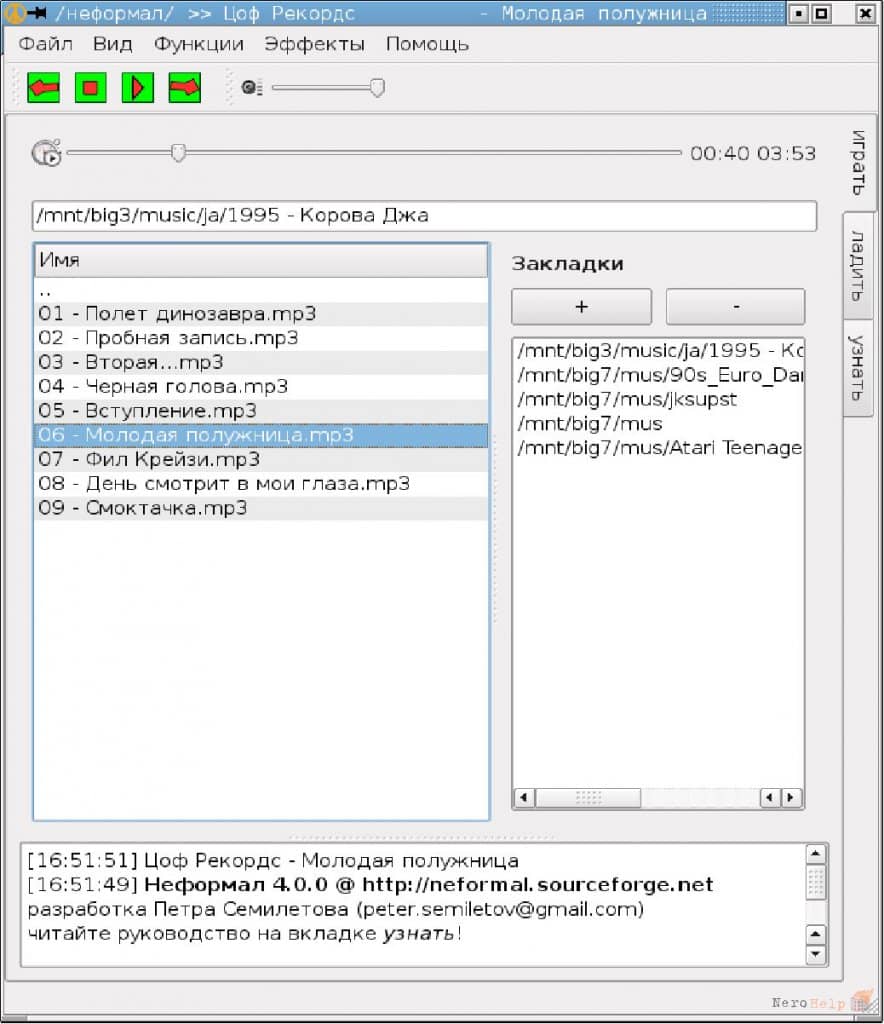This screenshot has height=1024, width=884.
Task: Click bookmarks horizontal scrollbar thumb
Action: (x=588, y=797)
